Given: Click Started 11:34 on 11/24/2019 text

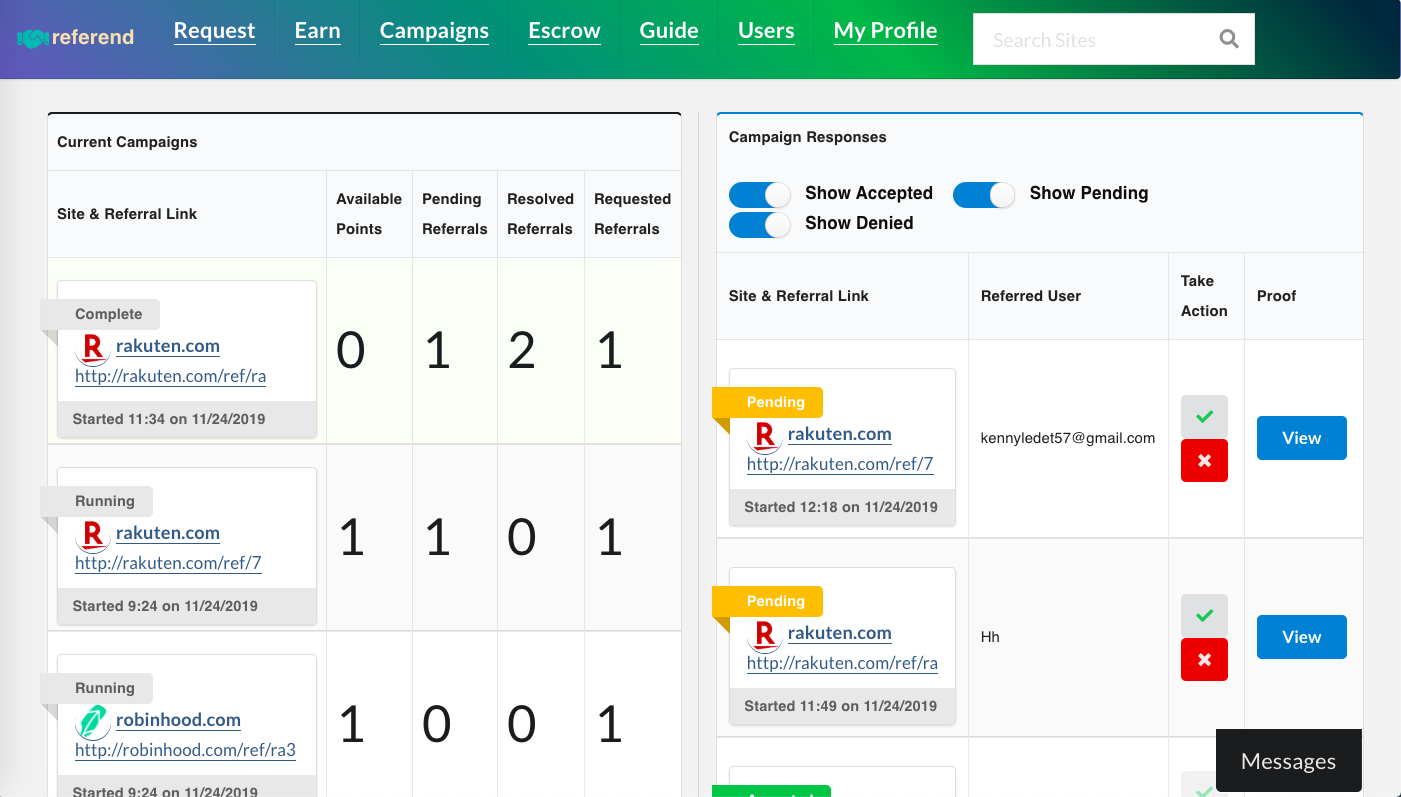Looking at the screenshot, I should click(169, 419).
